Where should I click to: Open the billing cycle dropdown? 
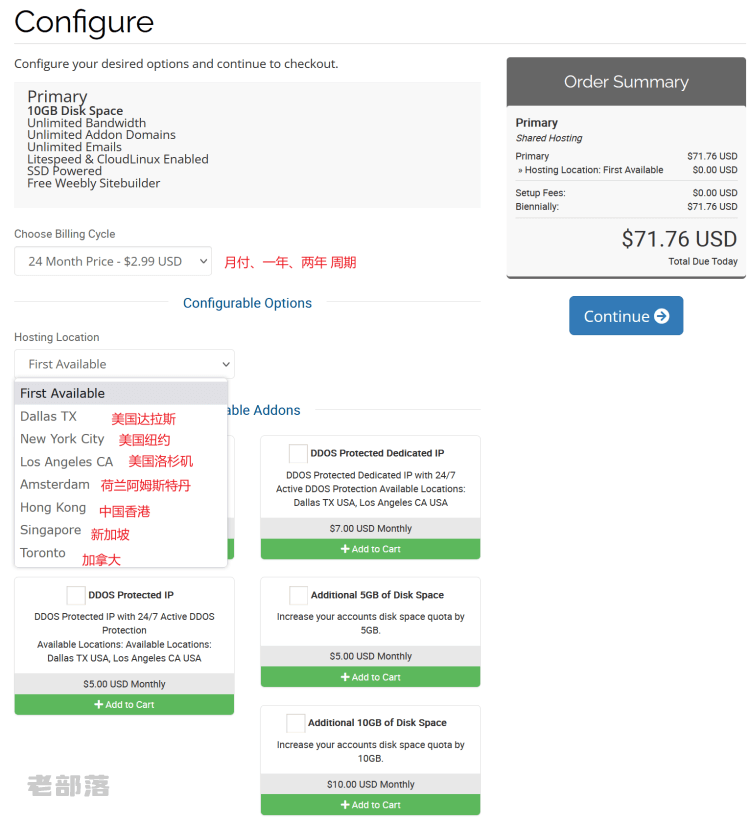pos(113,262)
